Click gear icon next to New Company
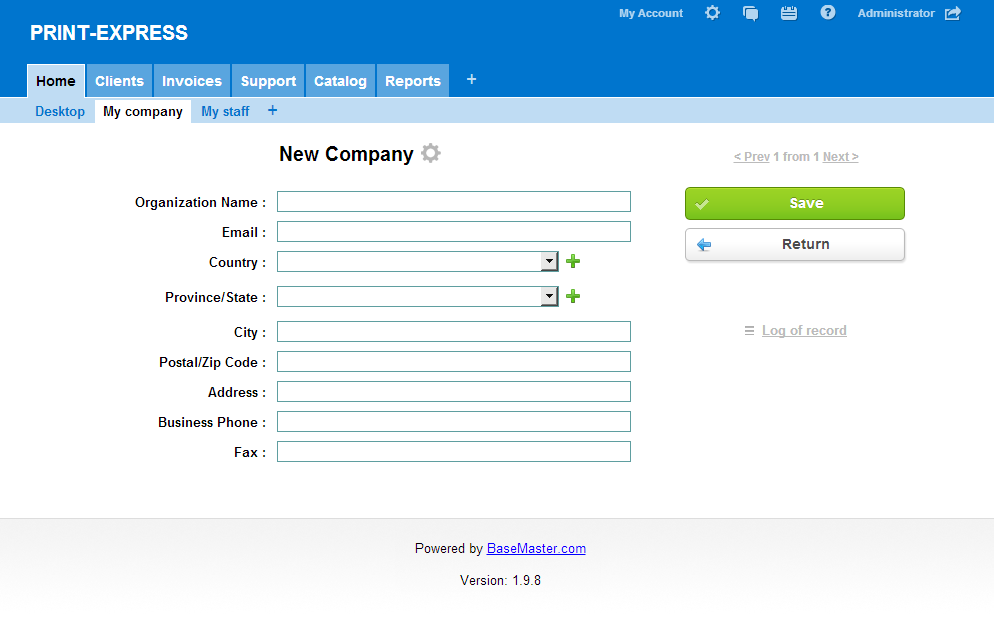Screen dimensions: 994x634 pos(431,153)
